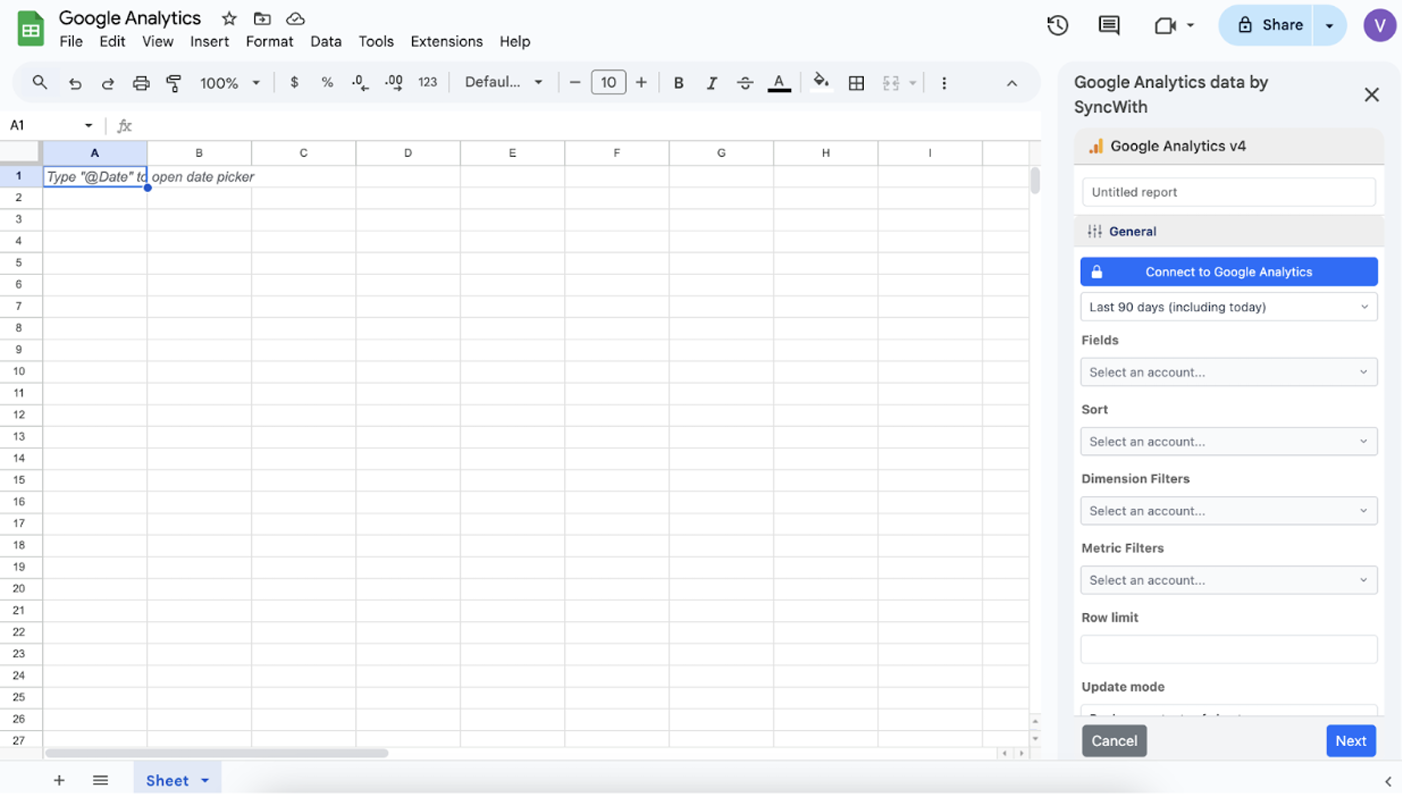Image resolution: width=1402 pixels, height=795 pixels.
Task: Open the zoom 100% dropdown
Action: (x=229, y=83)
